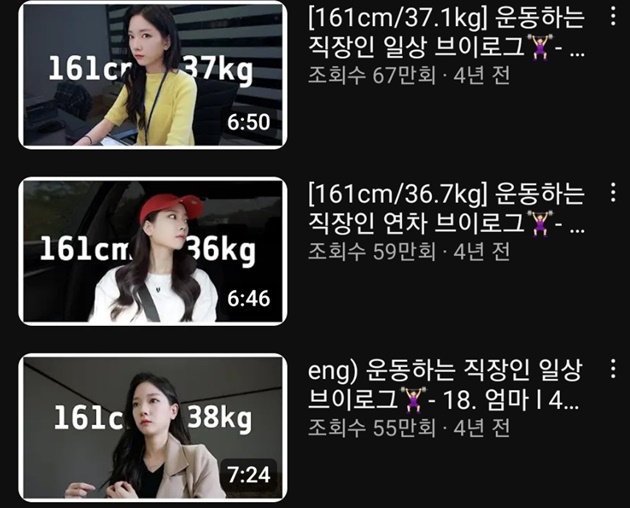Click weightlifter emoji in second video title
The width and height of the screenshot is (630, 508).
click(540, 223)
